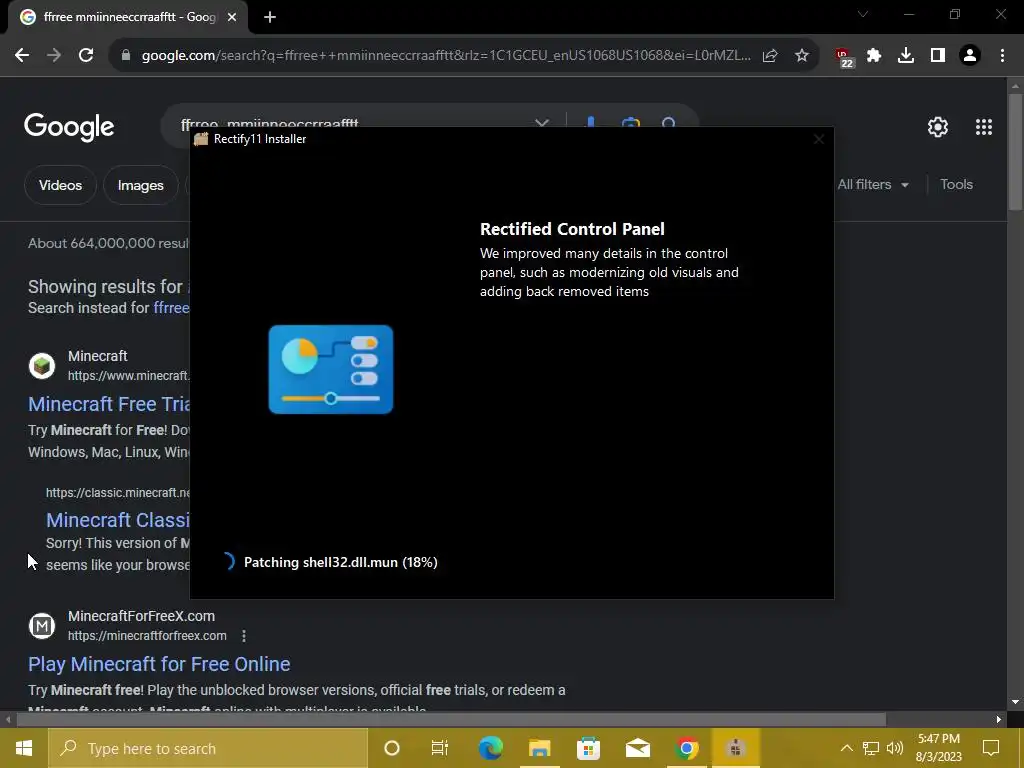Click the installer's progress spinner
The image size is (1024, 768).
227,562
